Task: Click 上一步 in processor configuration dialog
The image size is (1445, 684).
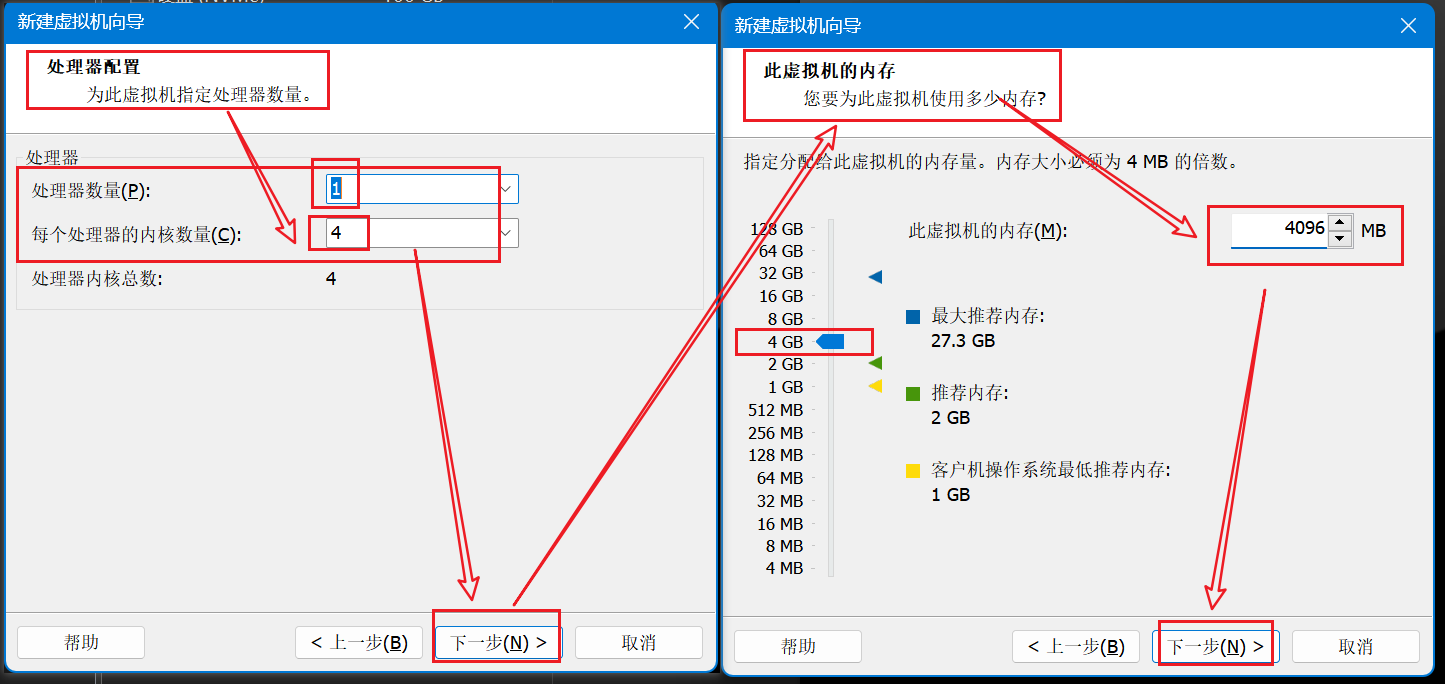Action: point(359,642)
